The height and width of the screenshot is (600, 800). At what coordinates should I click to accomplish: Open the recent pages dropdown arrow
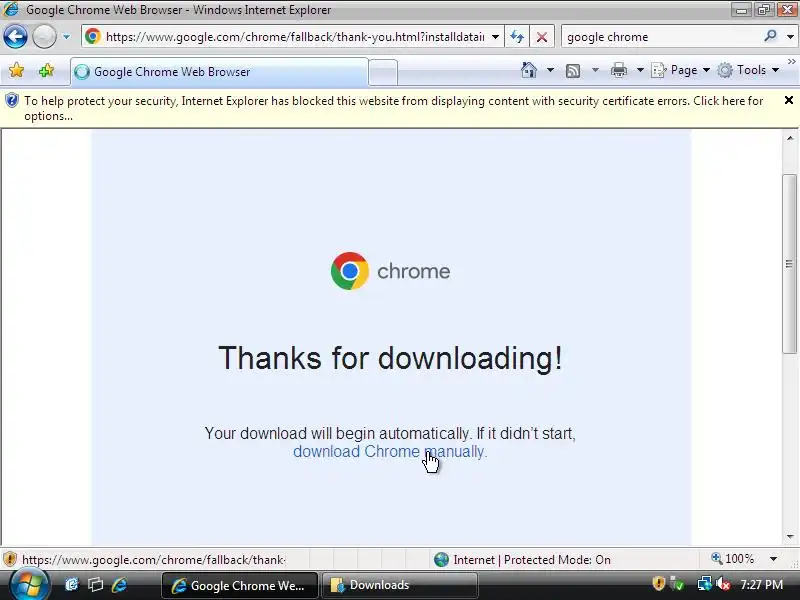[66, 37]
